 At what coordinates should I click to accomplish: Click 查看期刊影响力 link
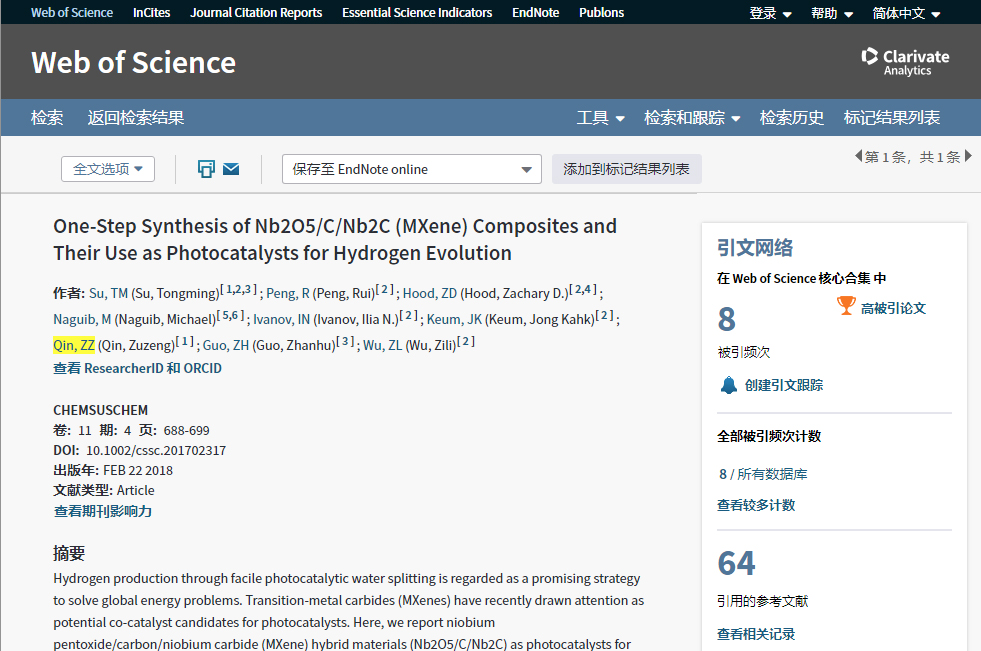(x=103, y=511)
